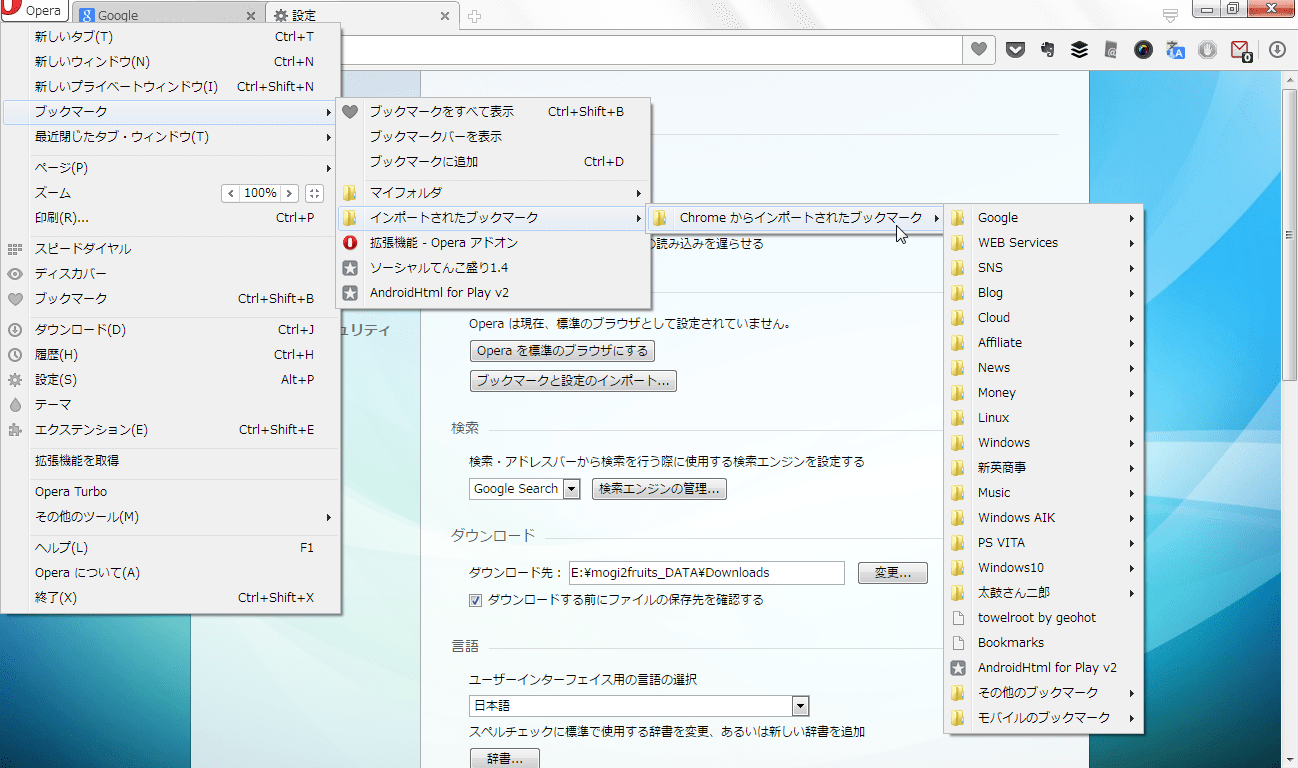Open ブックマーク with the Ctrl+Shift+B heart icon
This screenshot has height=768, width=1298.
pyautogui.click(x=171, y=299)
